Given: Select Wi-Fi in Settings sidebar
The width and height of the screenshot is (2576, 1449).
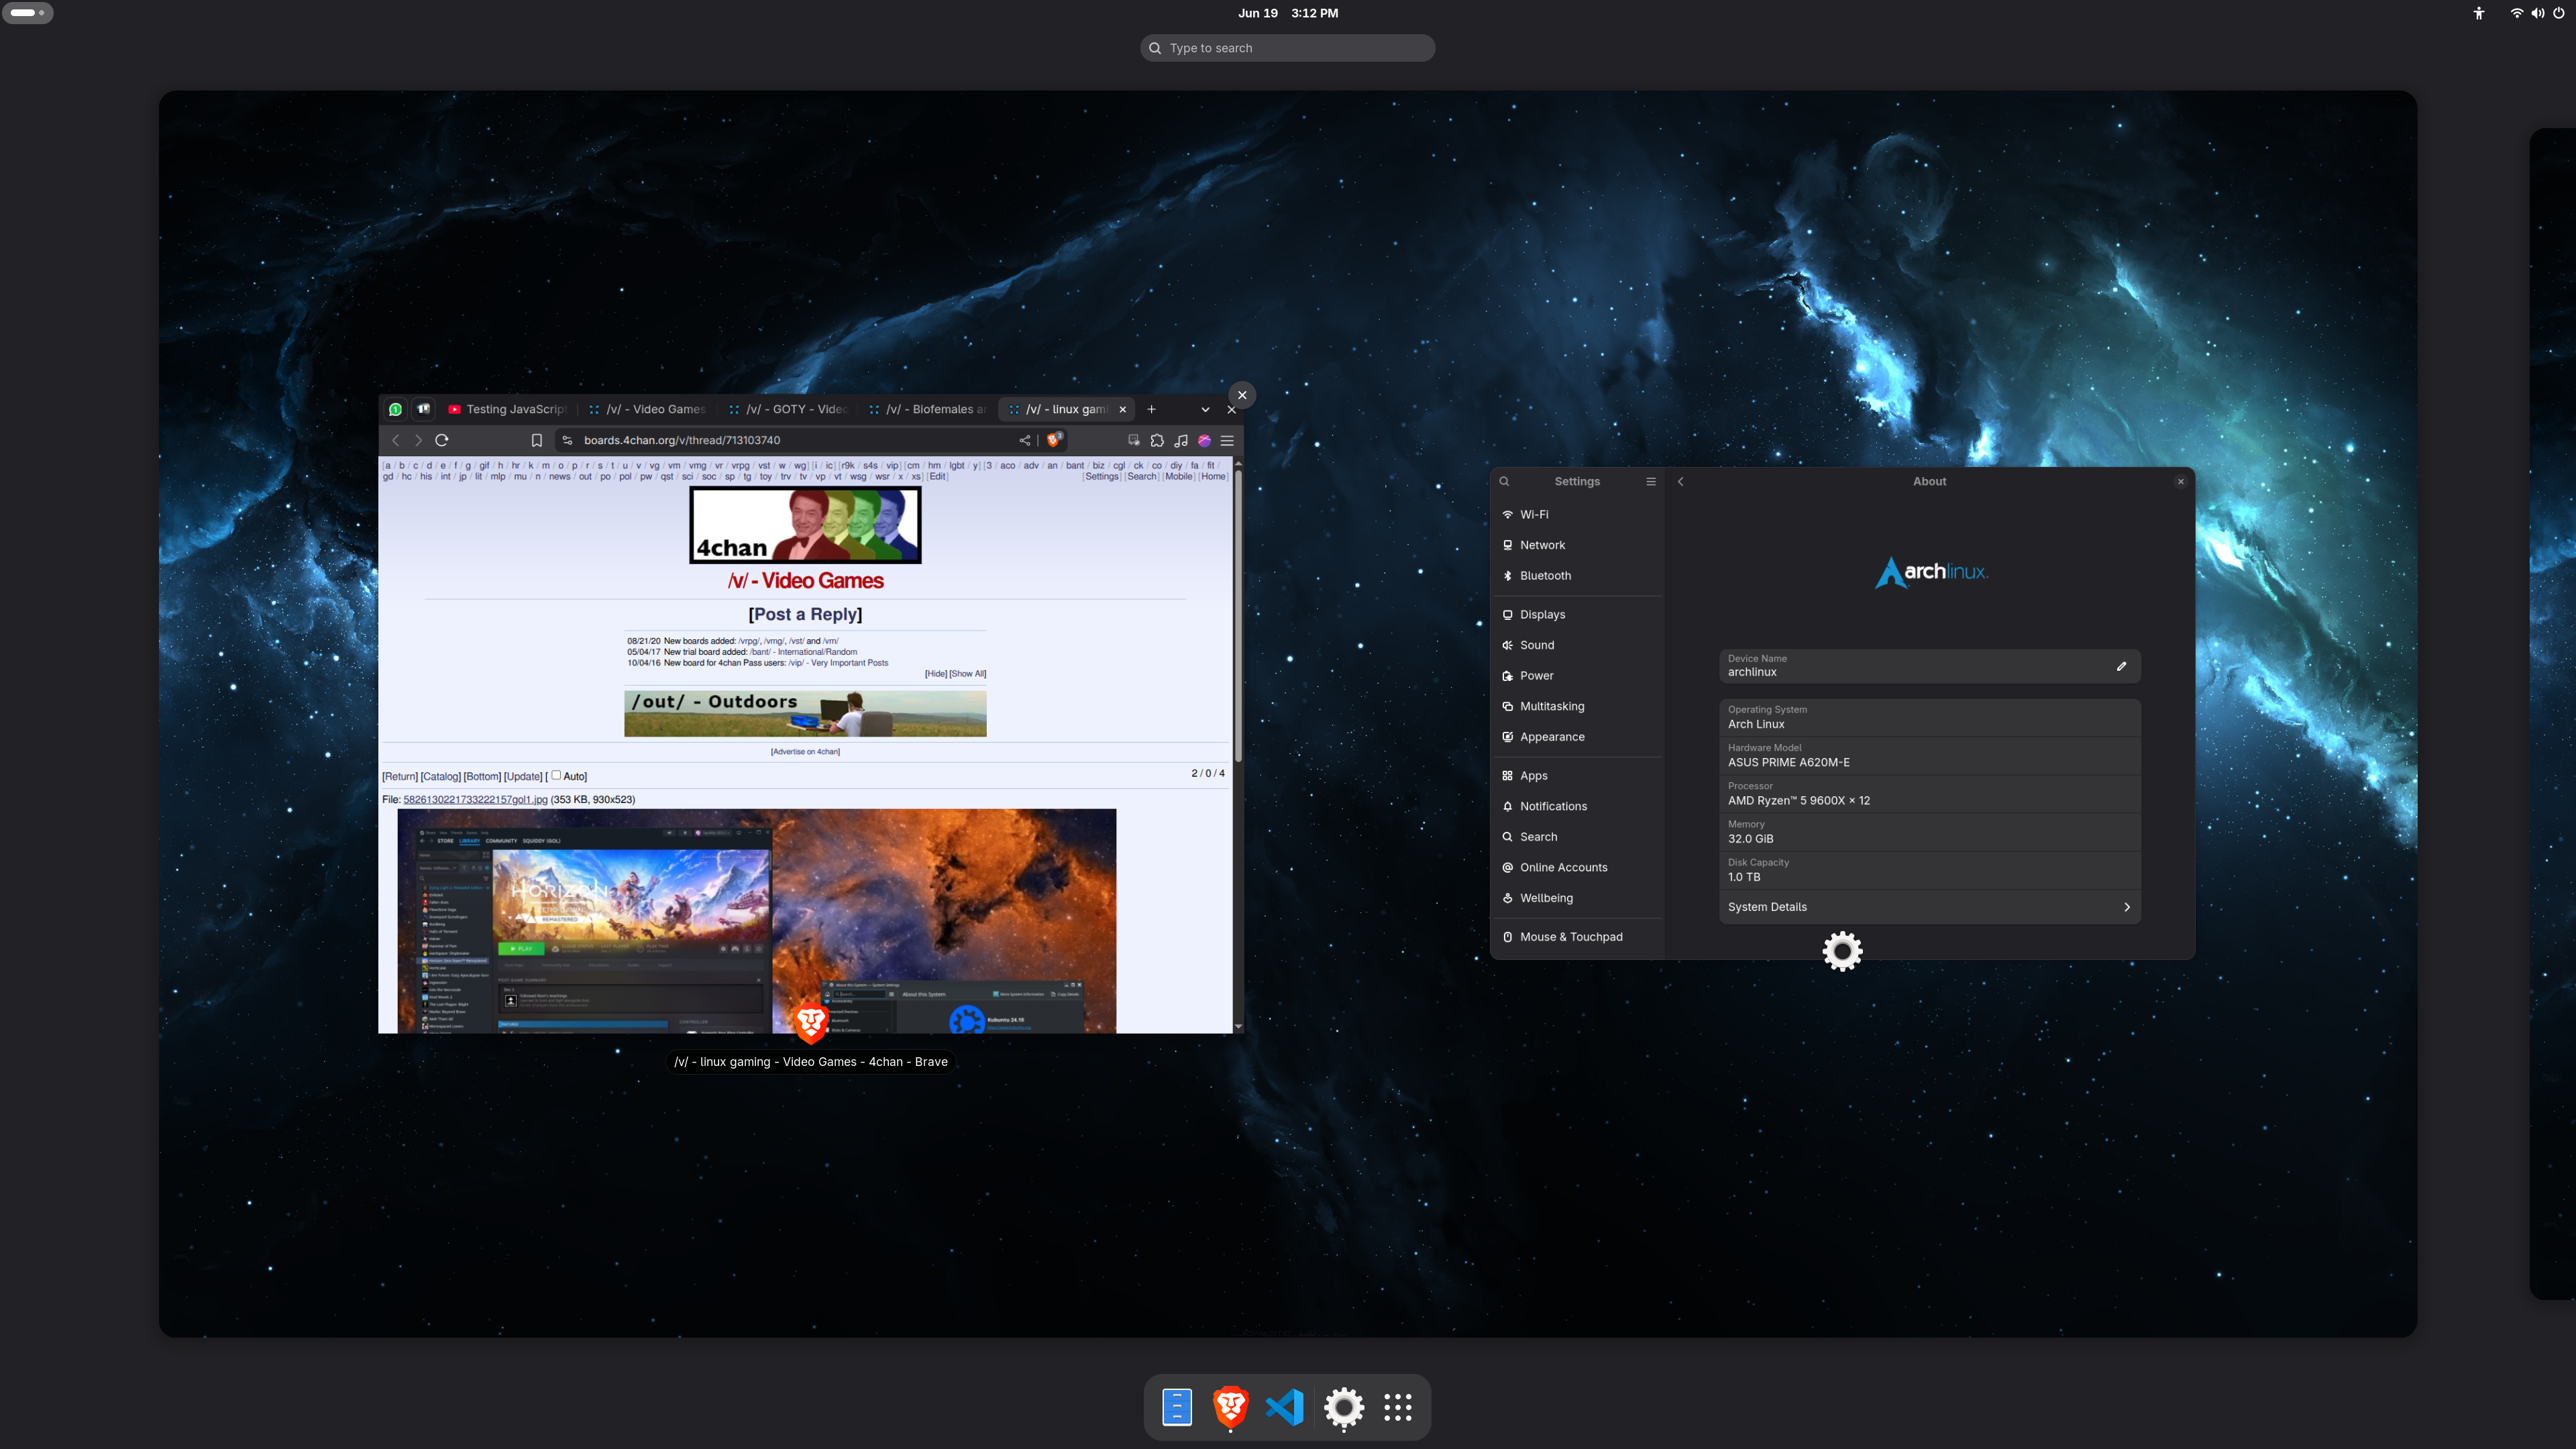Looking at the screenshot, I should (1578, 514).
